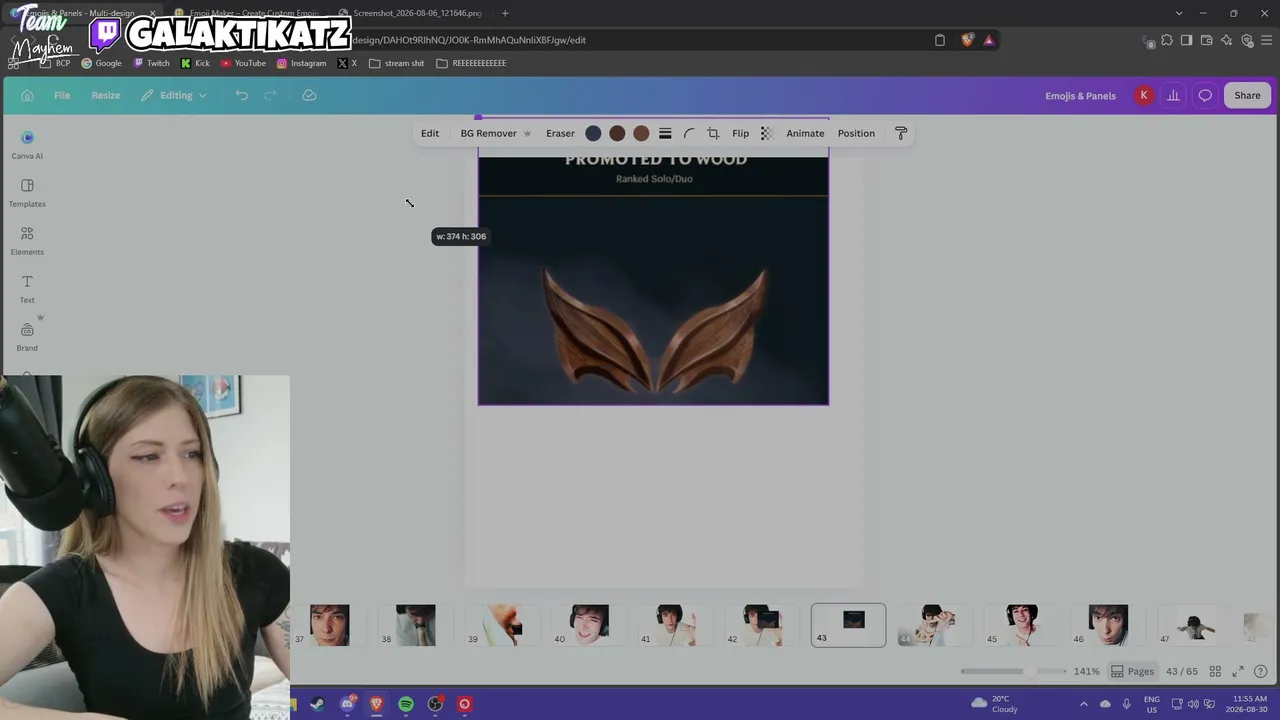Select page 38 thumbnail
Viewport: 1280px width, 720px height.
tap(415, 625)
